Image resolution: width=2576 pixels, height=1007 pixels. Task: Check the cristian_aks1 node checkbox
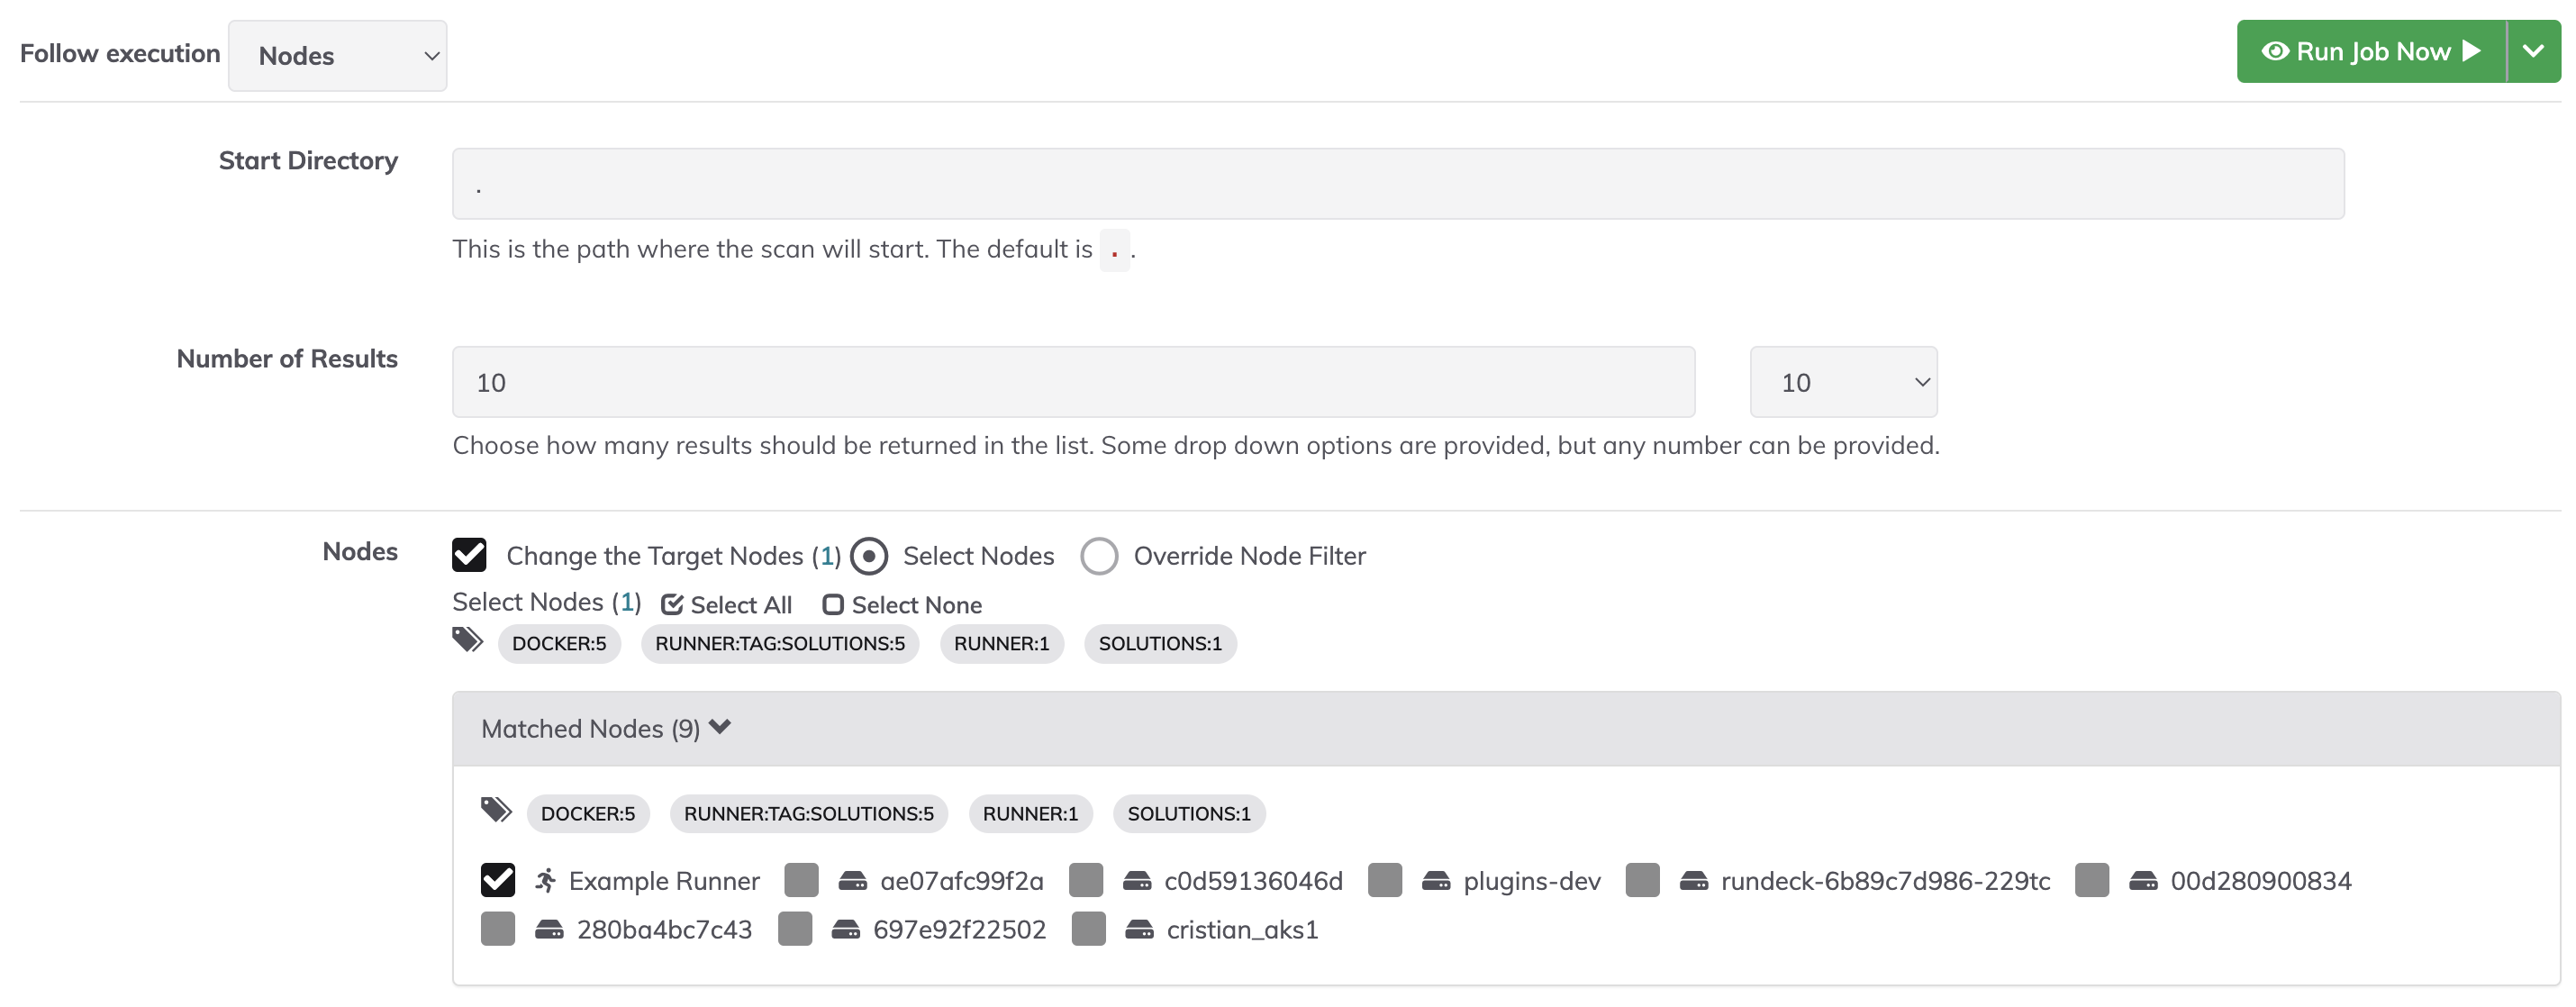[1088, 929]
